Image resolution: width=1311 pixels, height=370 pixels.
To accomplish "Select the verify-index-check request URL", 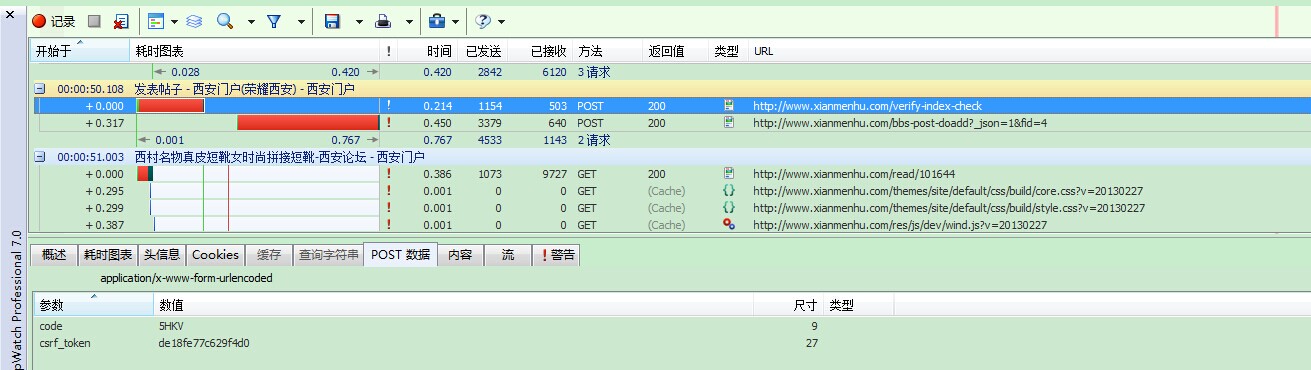I will [867, 106].
